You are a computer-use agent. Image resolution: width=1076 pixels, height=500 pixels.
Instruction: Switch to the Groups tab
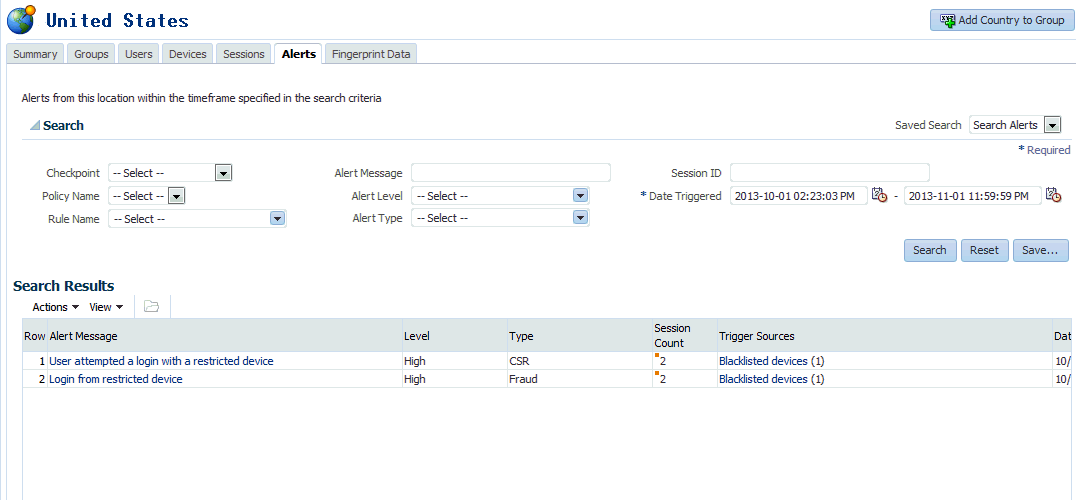(x=91, y=54)
